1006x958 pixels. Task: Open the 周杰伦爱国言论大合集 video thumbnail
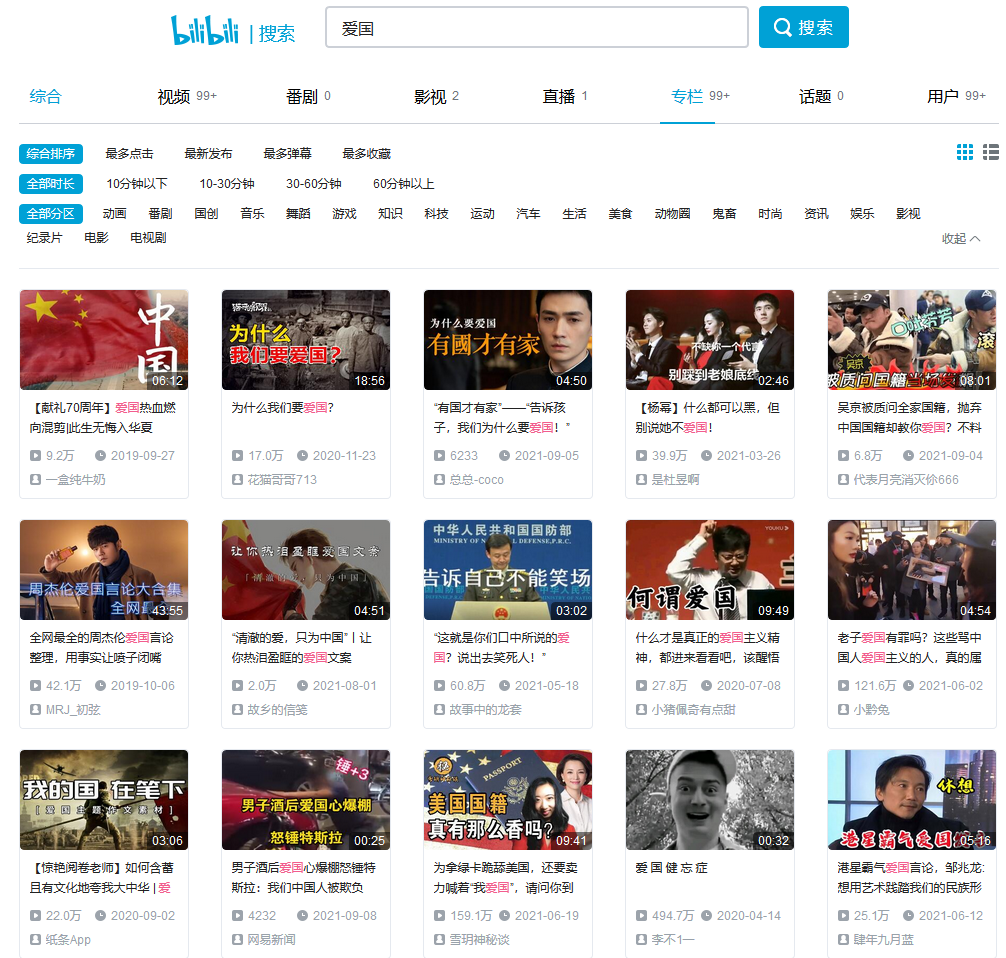(104, 569)
